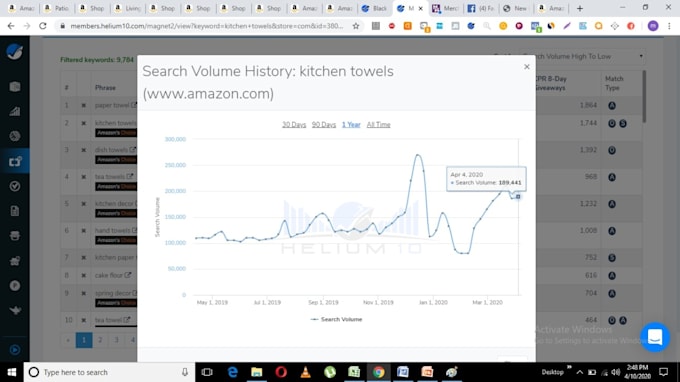This screenshot has height=382, width=680.
Task: Bookmark this page with star icon
Action: point(356,26)
